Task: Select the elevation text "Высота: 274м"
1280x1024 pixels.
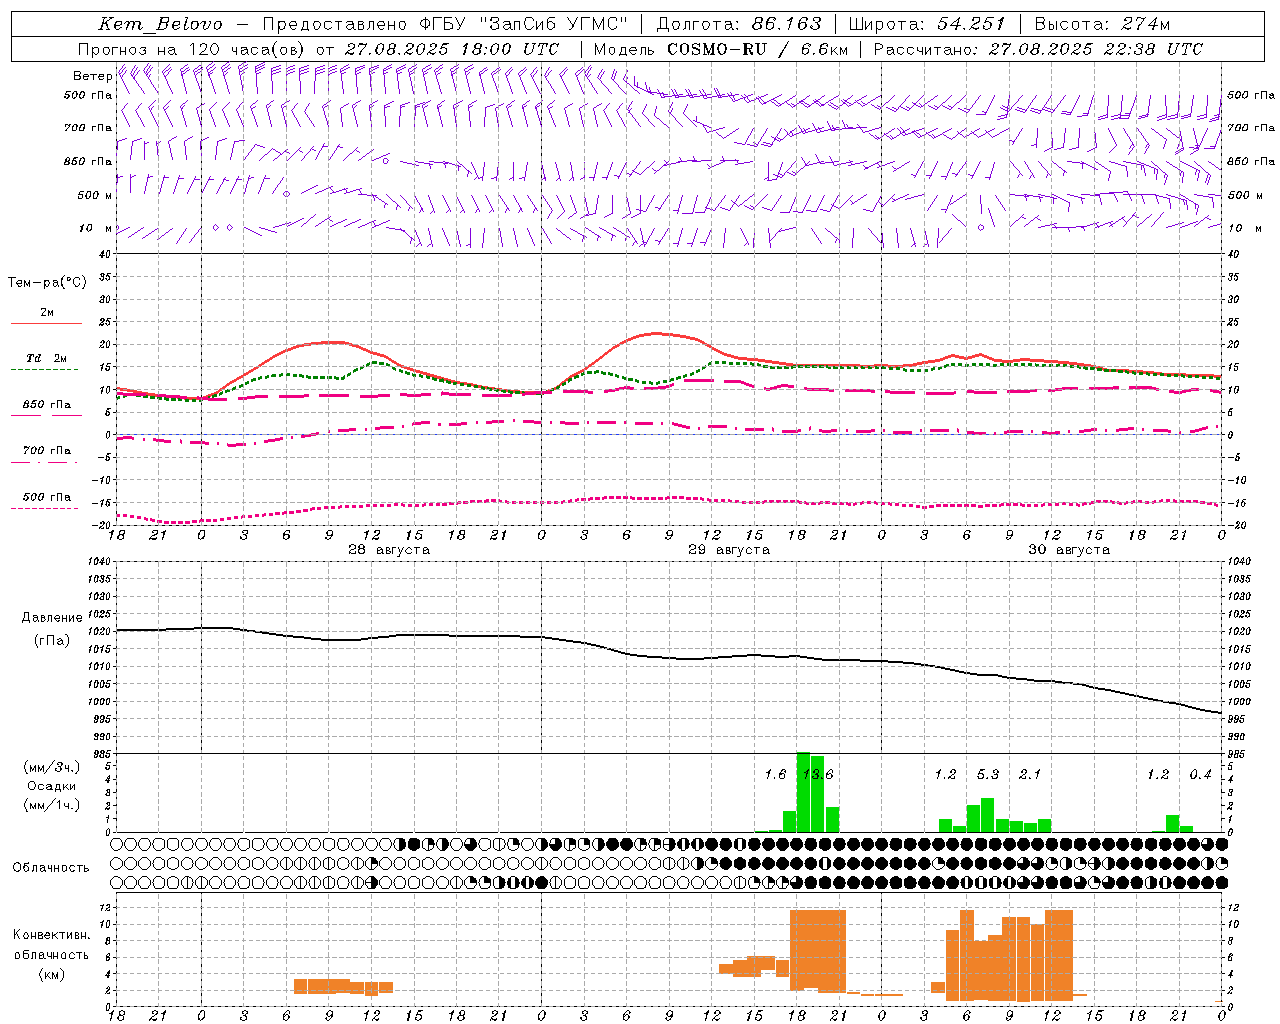Action: [1102, 24]
